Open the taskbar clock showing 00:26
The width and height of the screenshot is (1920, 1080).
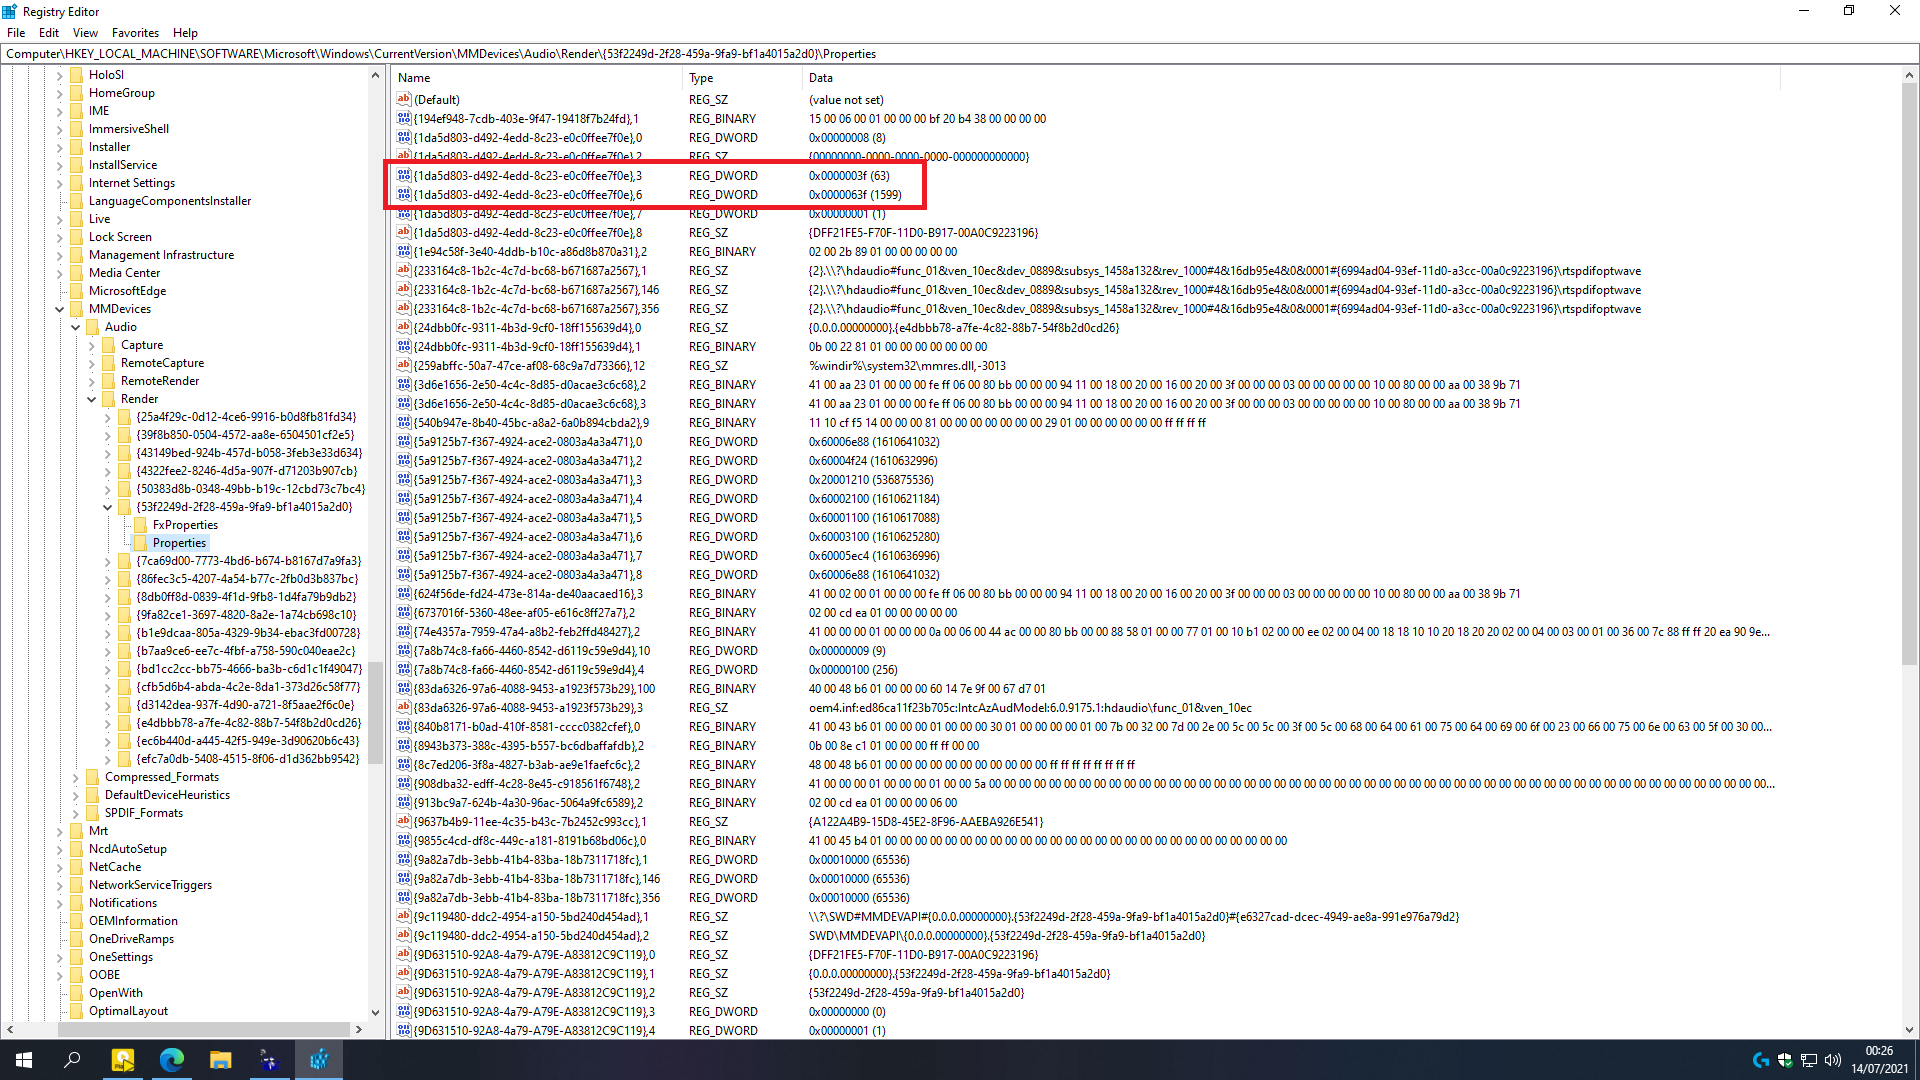click(x=1879, y=1060)
